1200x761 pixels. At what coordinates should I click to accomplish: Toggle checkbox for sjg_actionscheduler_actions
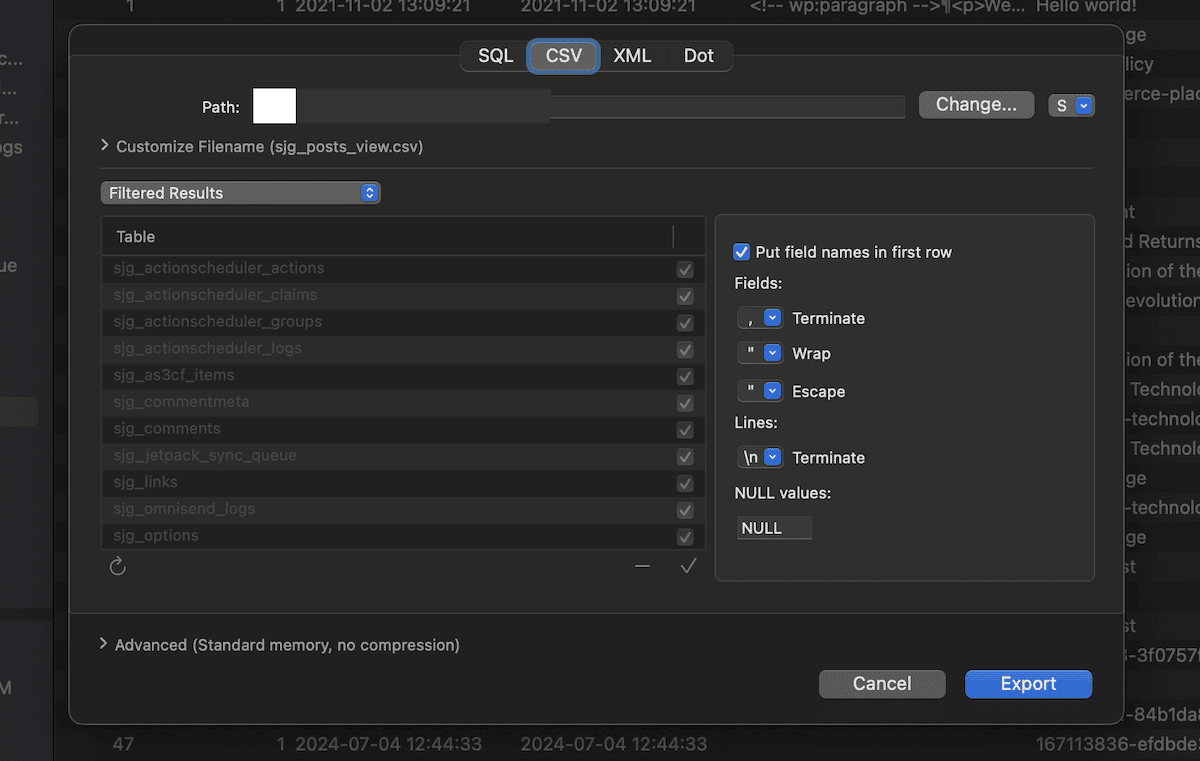(685, 269)
